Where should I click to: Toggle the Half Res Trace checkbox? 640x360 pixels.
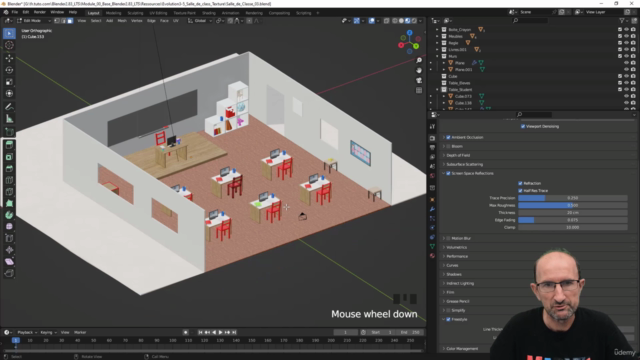(x=520, y=191)
